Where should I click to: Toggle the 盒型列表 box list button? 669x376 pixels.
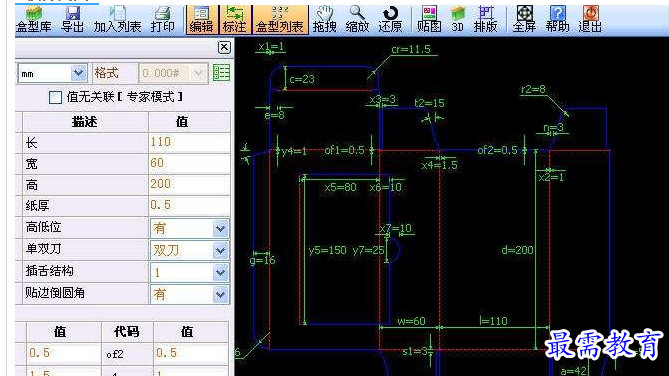click(x=280, y=20)
